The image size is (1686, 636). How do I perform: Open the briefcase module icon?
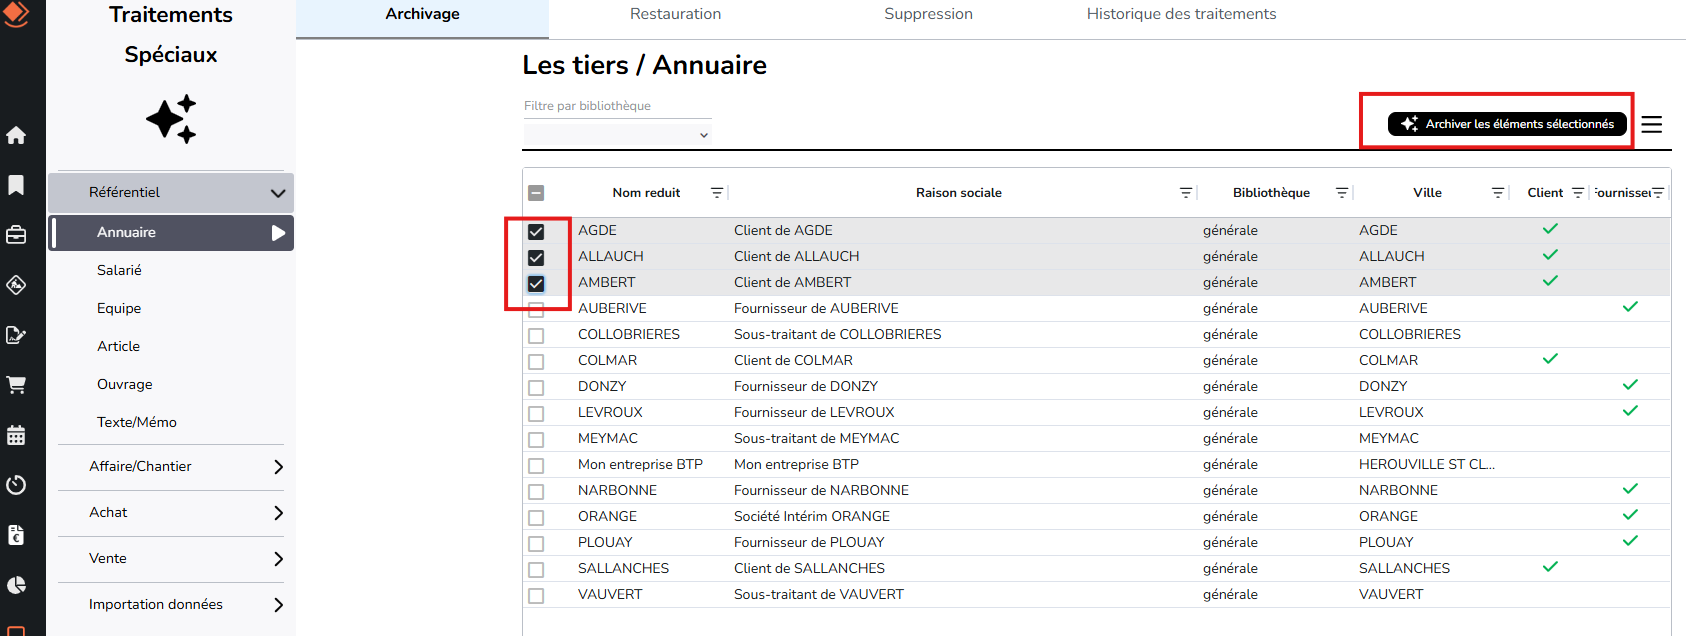coord(16,235)
